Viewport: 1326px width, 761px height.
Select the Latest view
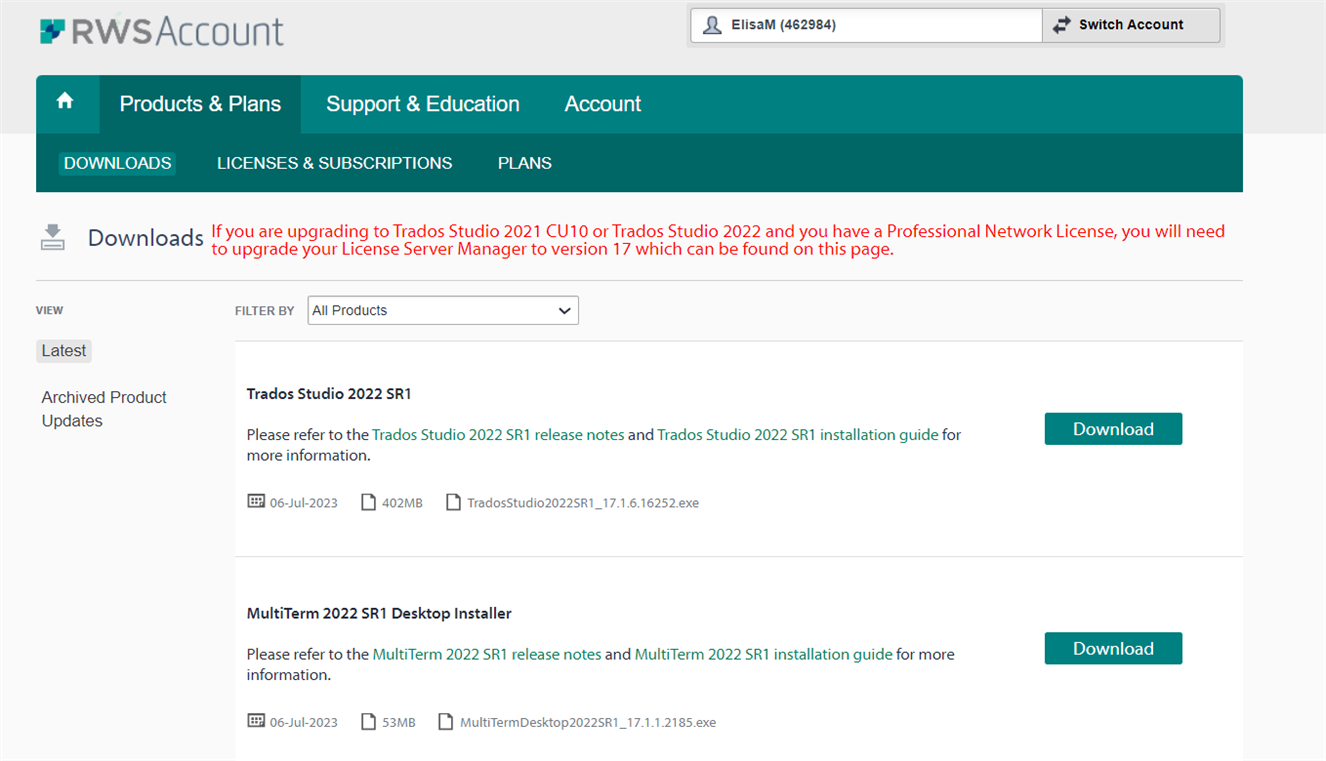pyautogui.click(x=64, y=351)
